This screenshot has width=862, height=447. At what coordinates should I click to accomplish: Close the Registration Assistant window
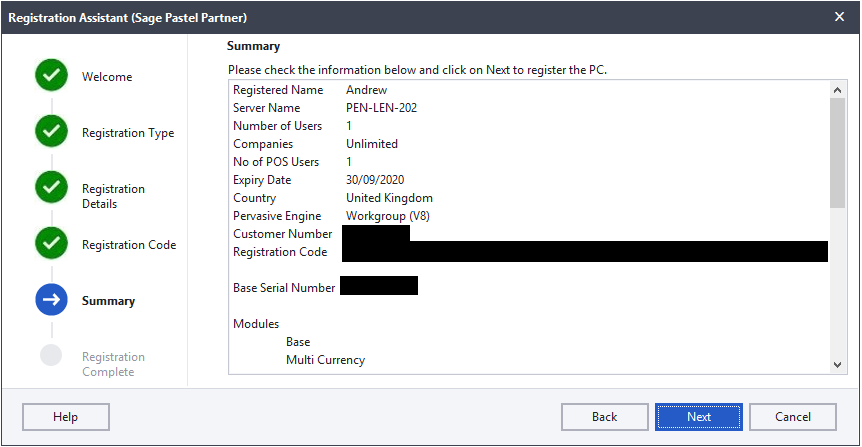[839, 17]
